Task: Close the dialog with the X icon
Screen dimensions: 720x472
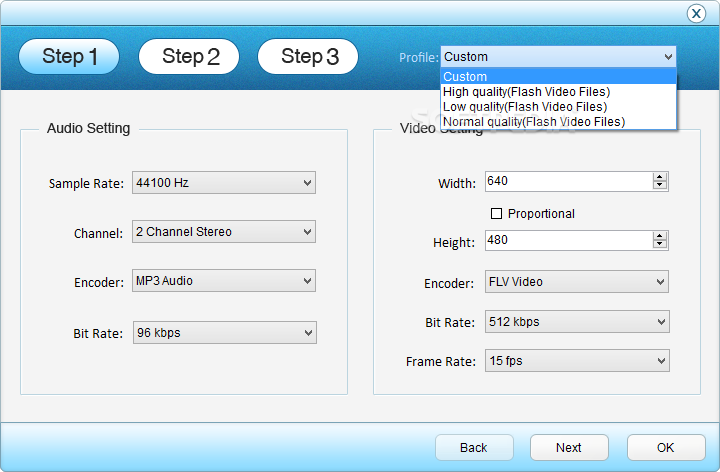Action: pyautogui.click(x=697, y=13)
